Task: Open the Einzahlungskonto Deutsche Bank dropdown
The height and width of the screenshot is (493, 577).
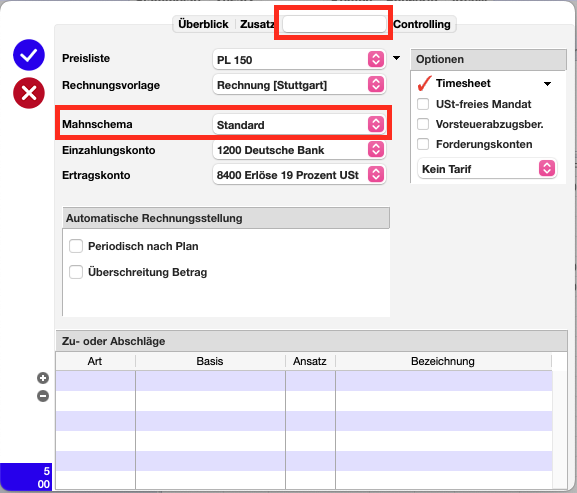Action: pyautogui.click(x=299, y=150)
